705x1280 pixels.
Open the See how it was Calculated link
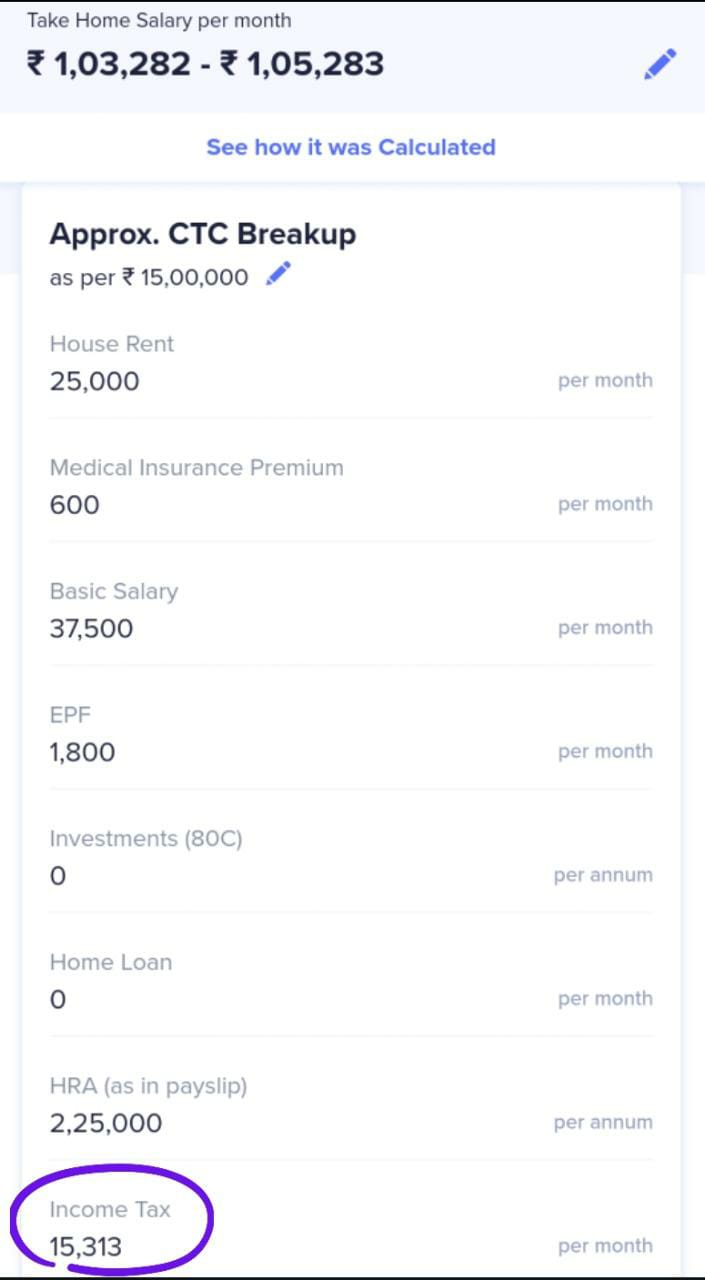(351, 147)
